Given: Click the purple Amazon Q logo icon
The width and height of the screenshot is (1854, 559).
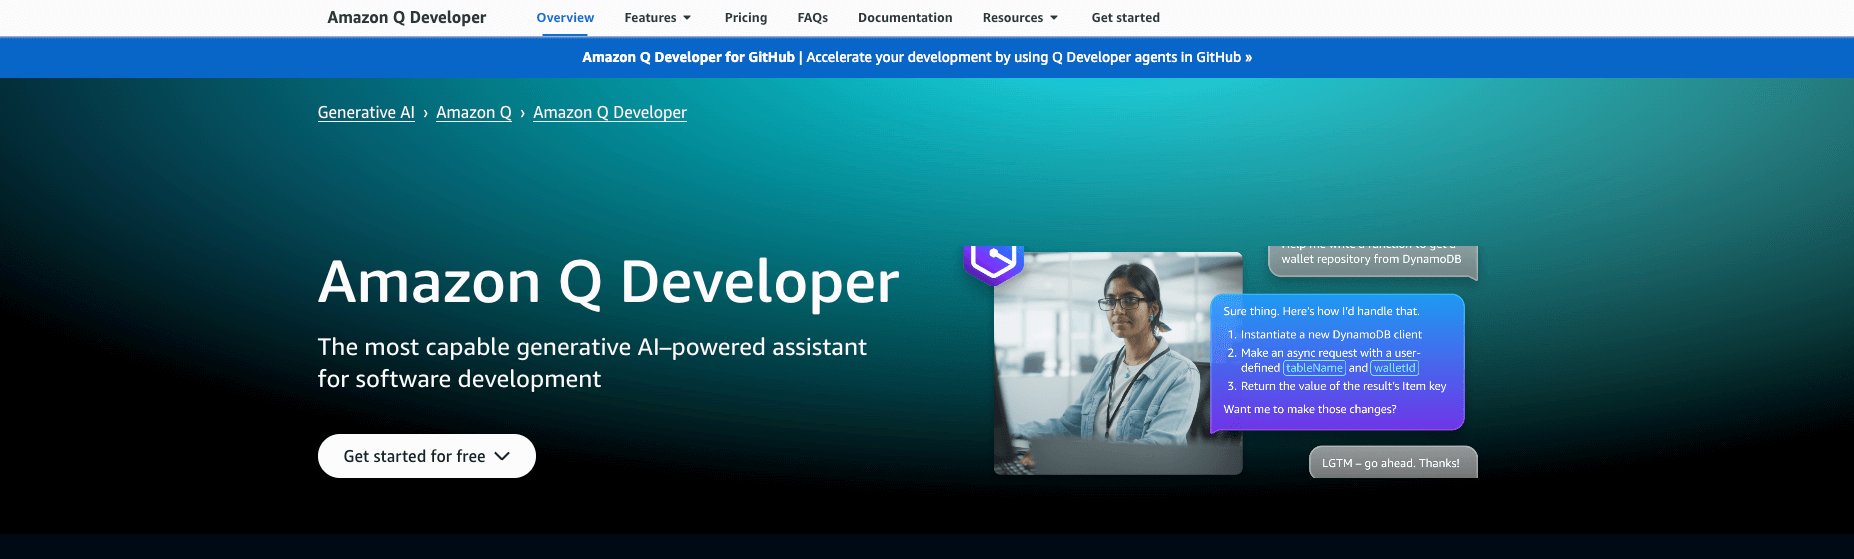Looking at the screenshot, I should tap(993, 264).
